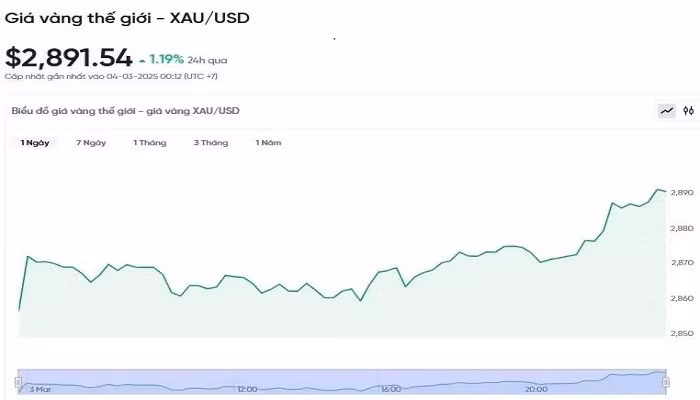
Task: Select the 3 Tháng time range
Action: (211, 143)
